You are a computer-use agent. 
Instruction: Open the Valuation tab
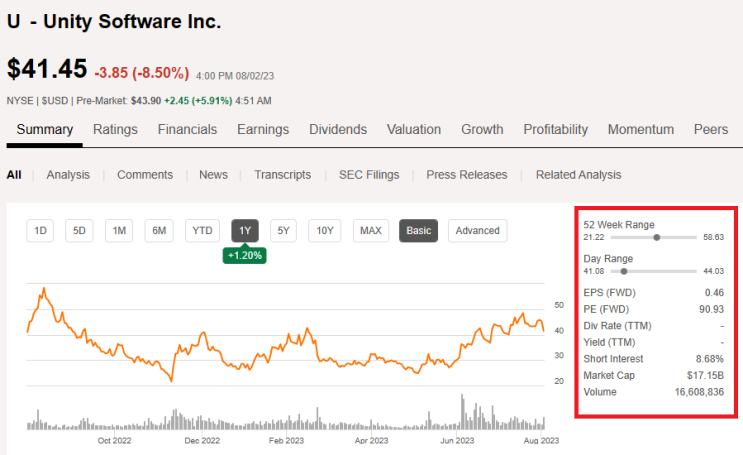click(x=414, y=130)
